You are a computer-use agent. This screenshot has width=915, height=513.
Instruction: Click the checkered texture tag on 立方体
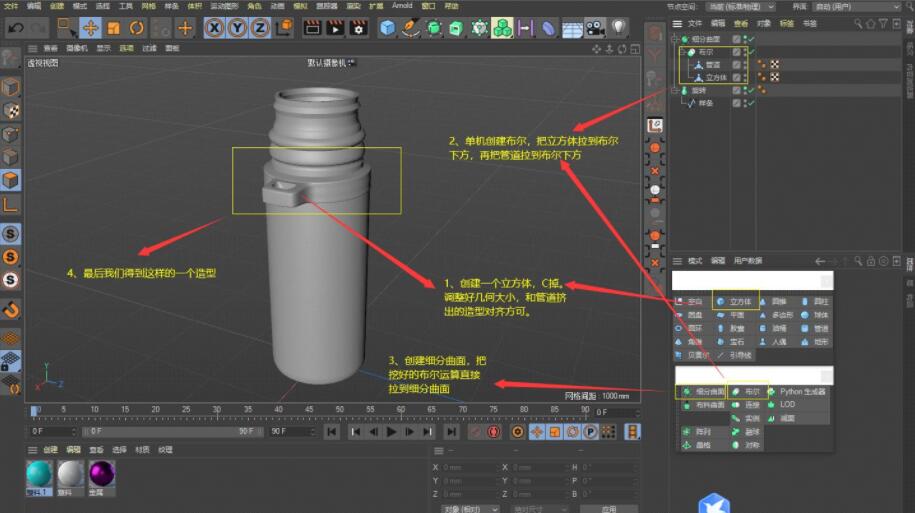coord(774,77)
